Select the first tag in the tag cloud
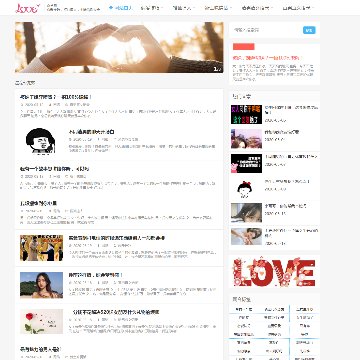 [244, 309]
